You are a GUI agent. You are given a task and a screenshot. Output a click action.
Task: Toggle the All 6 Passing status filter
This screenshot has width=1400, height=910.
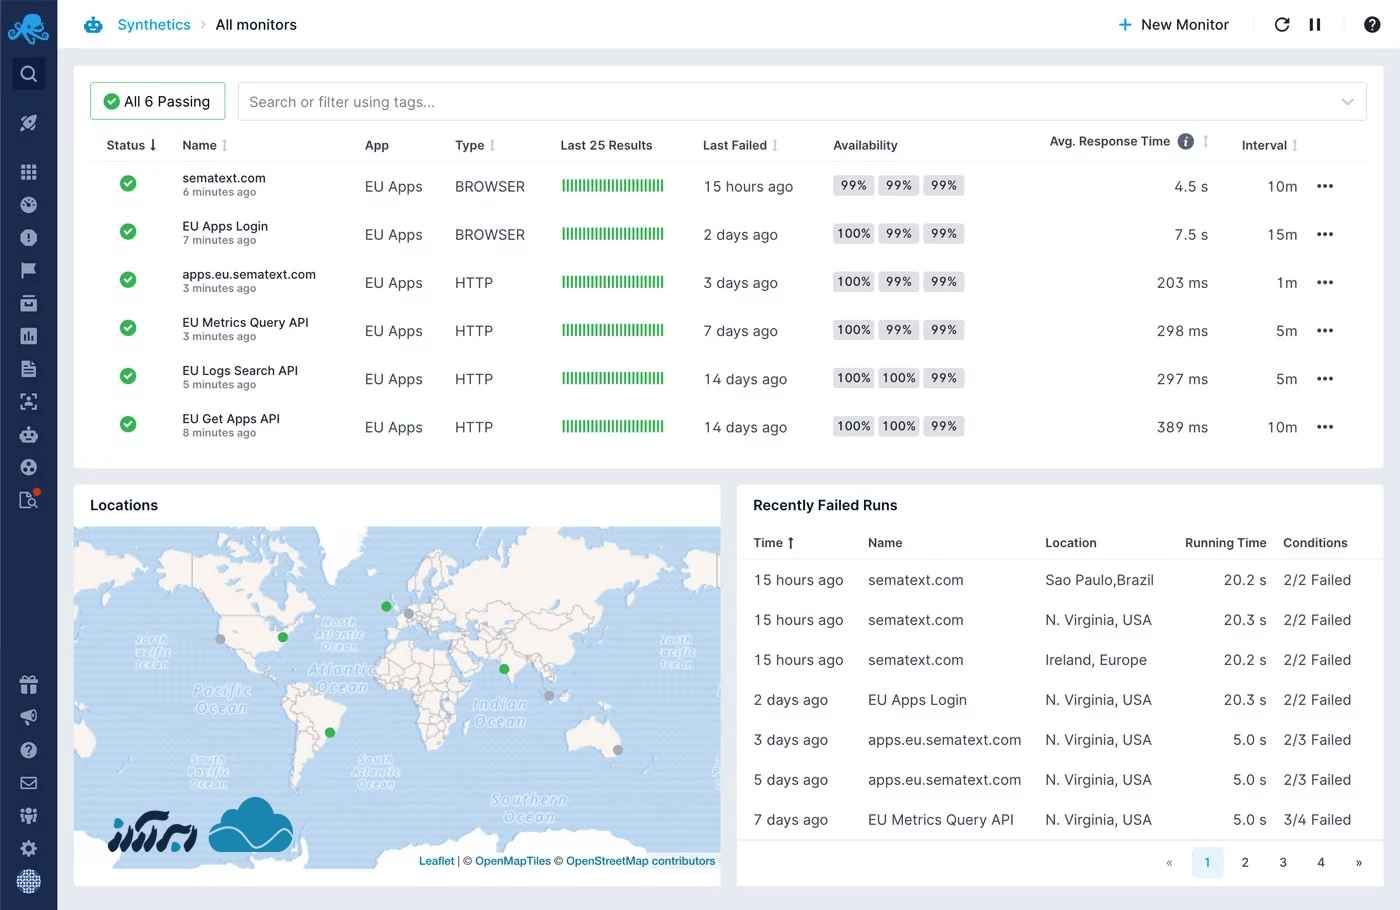157,101
